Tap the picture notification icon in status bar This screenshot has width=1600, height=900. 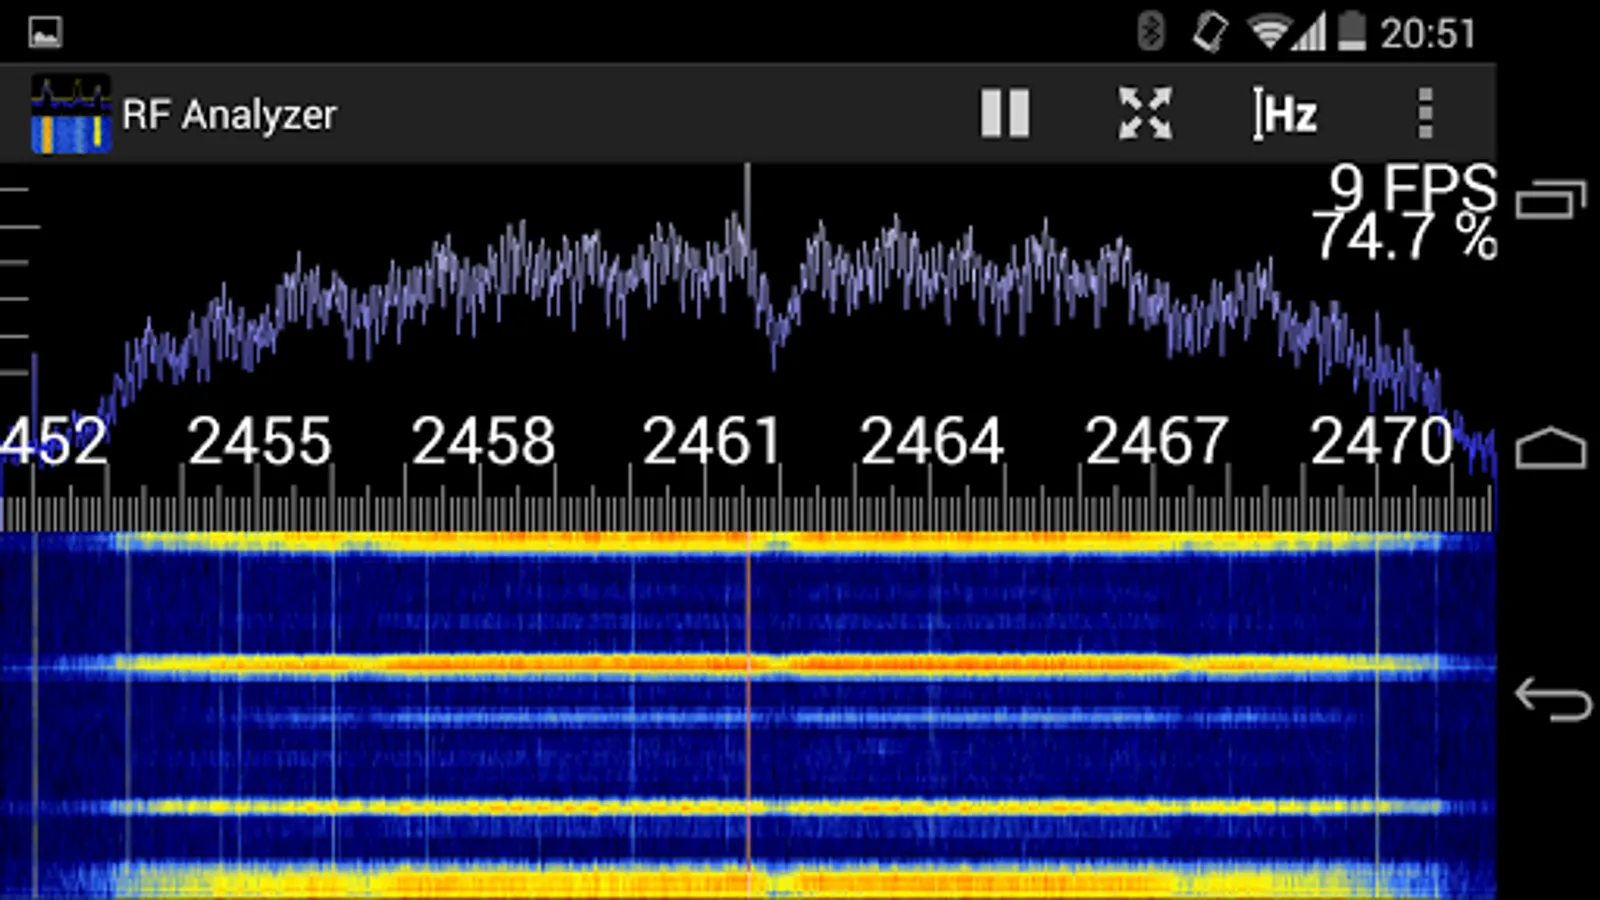(45, 32)
